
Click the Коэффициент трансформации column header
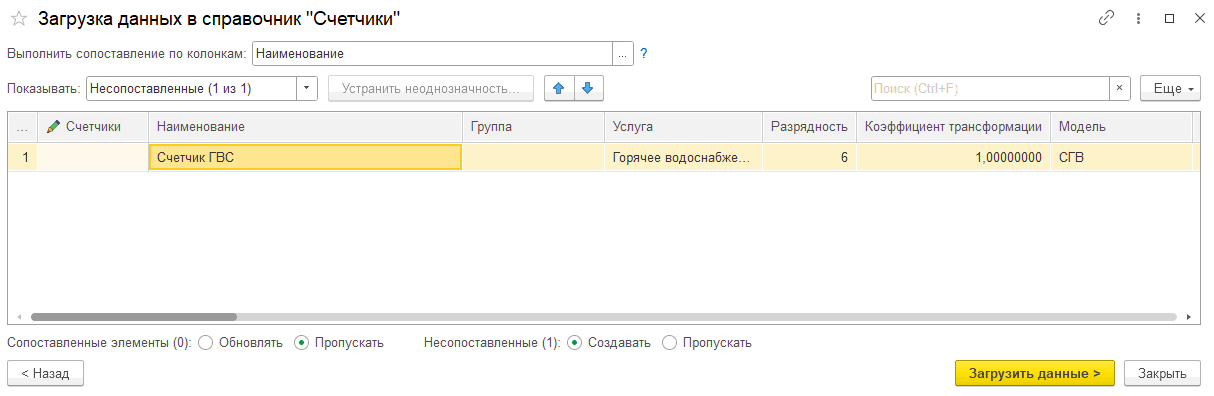pyautogui.click(x=953, y=126)
